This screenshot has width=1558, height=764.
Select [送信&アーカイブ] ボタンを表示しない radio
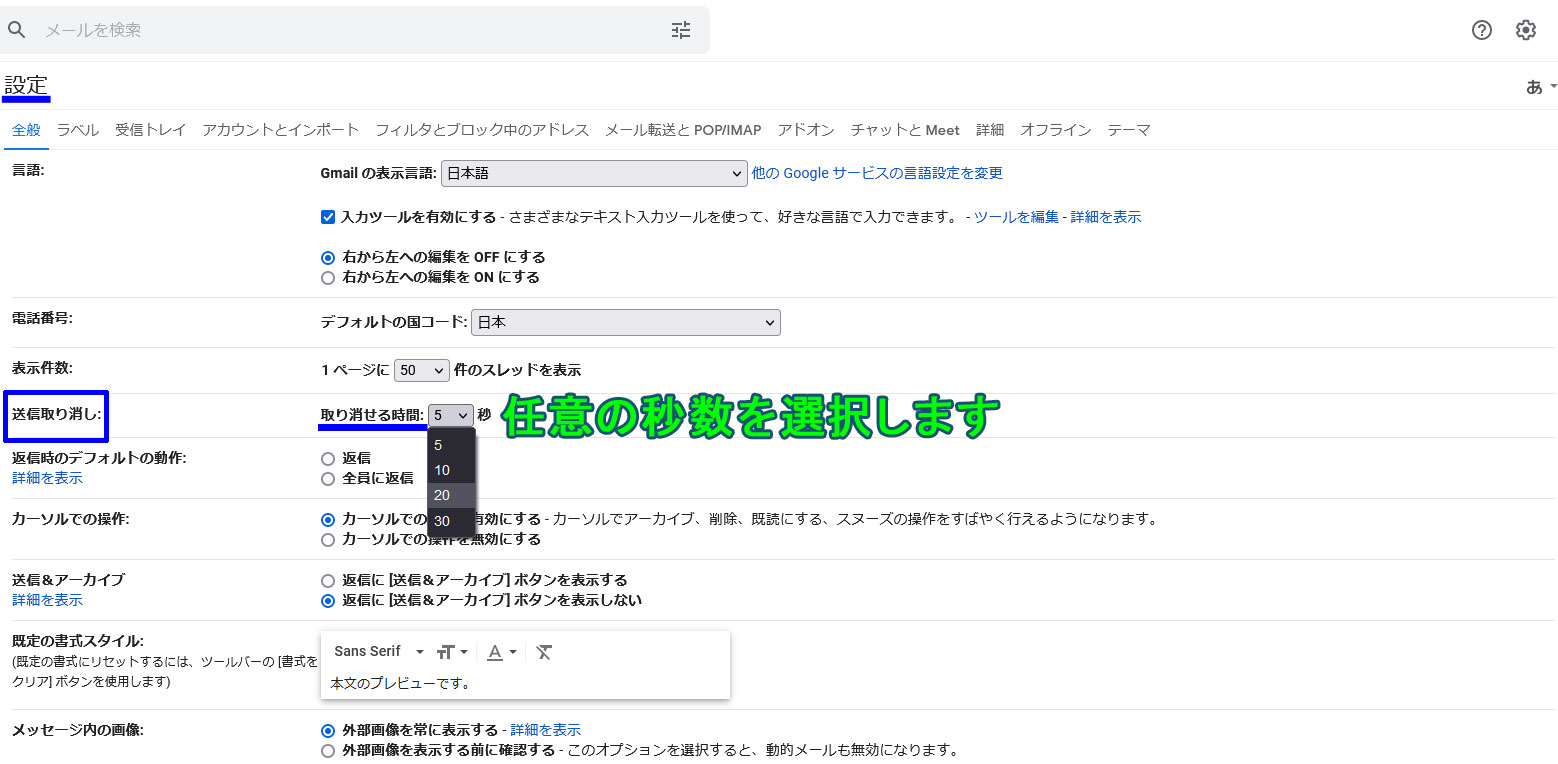pyautogui.click(x=328, y=600)
